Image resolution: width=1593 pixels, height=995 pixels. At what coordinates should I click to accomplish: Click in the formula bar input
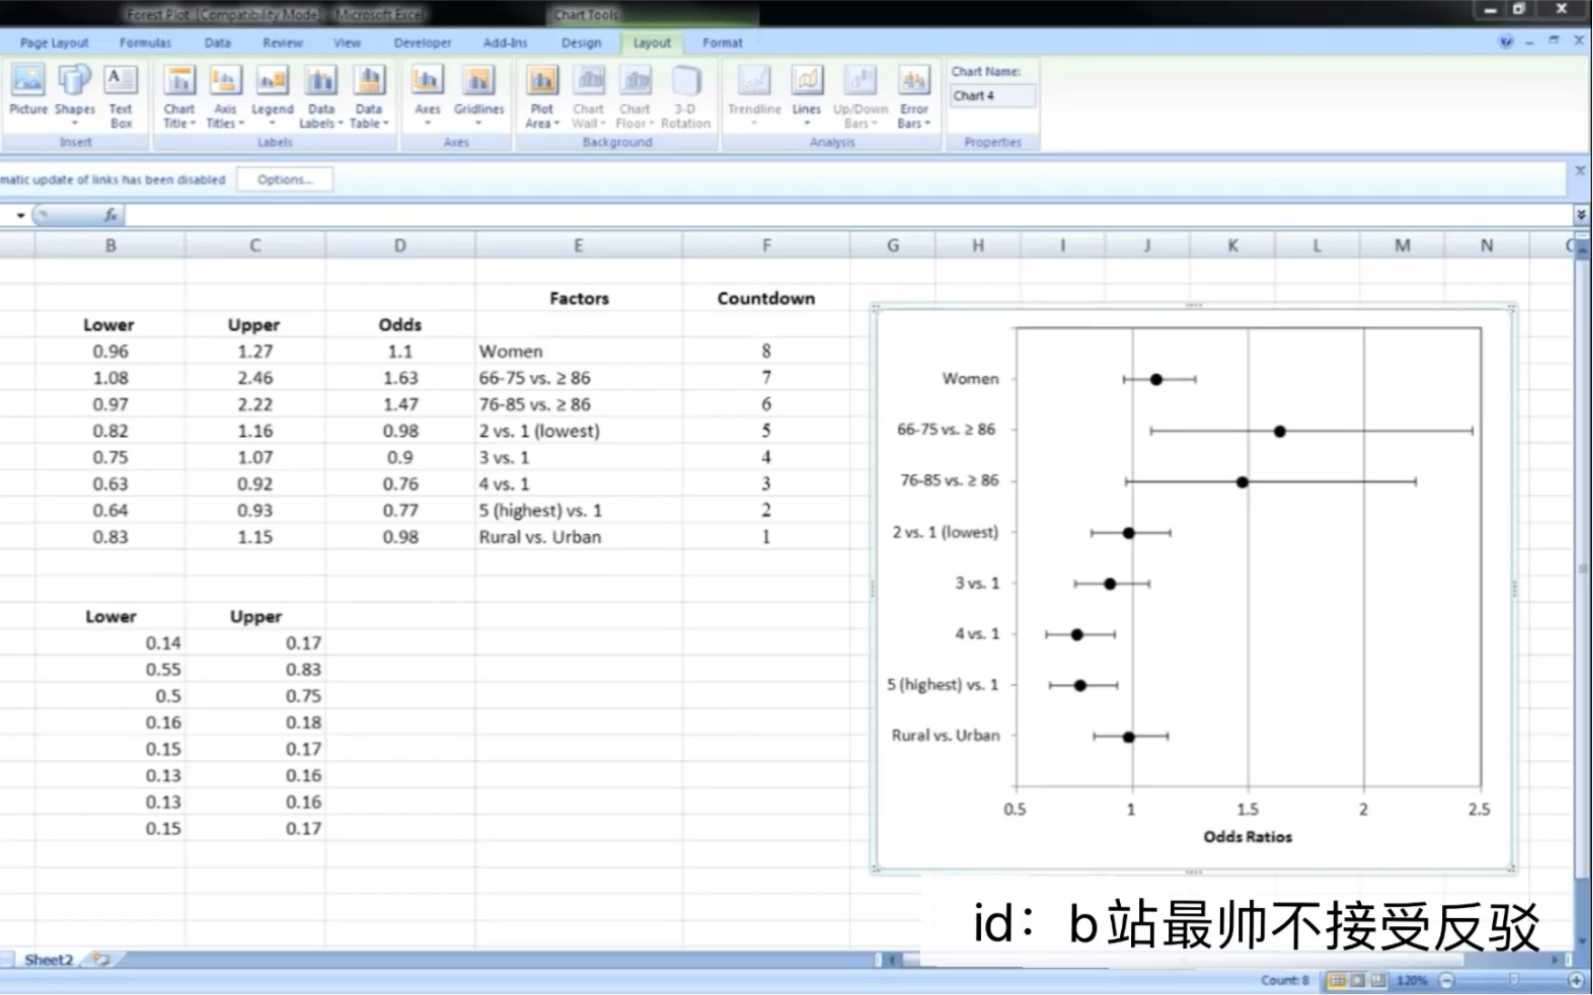click(848, 215)
